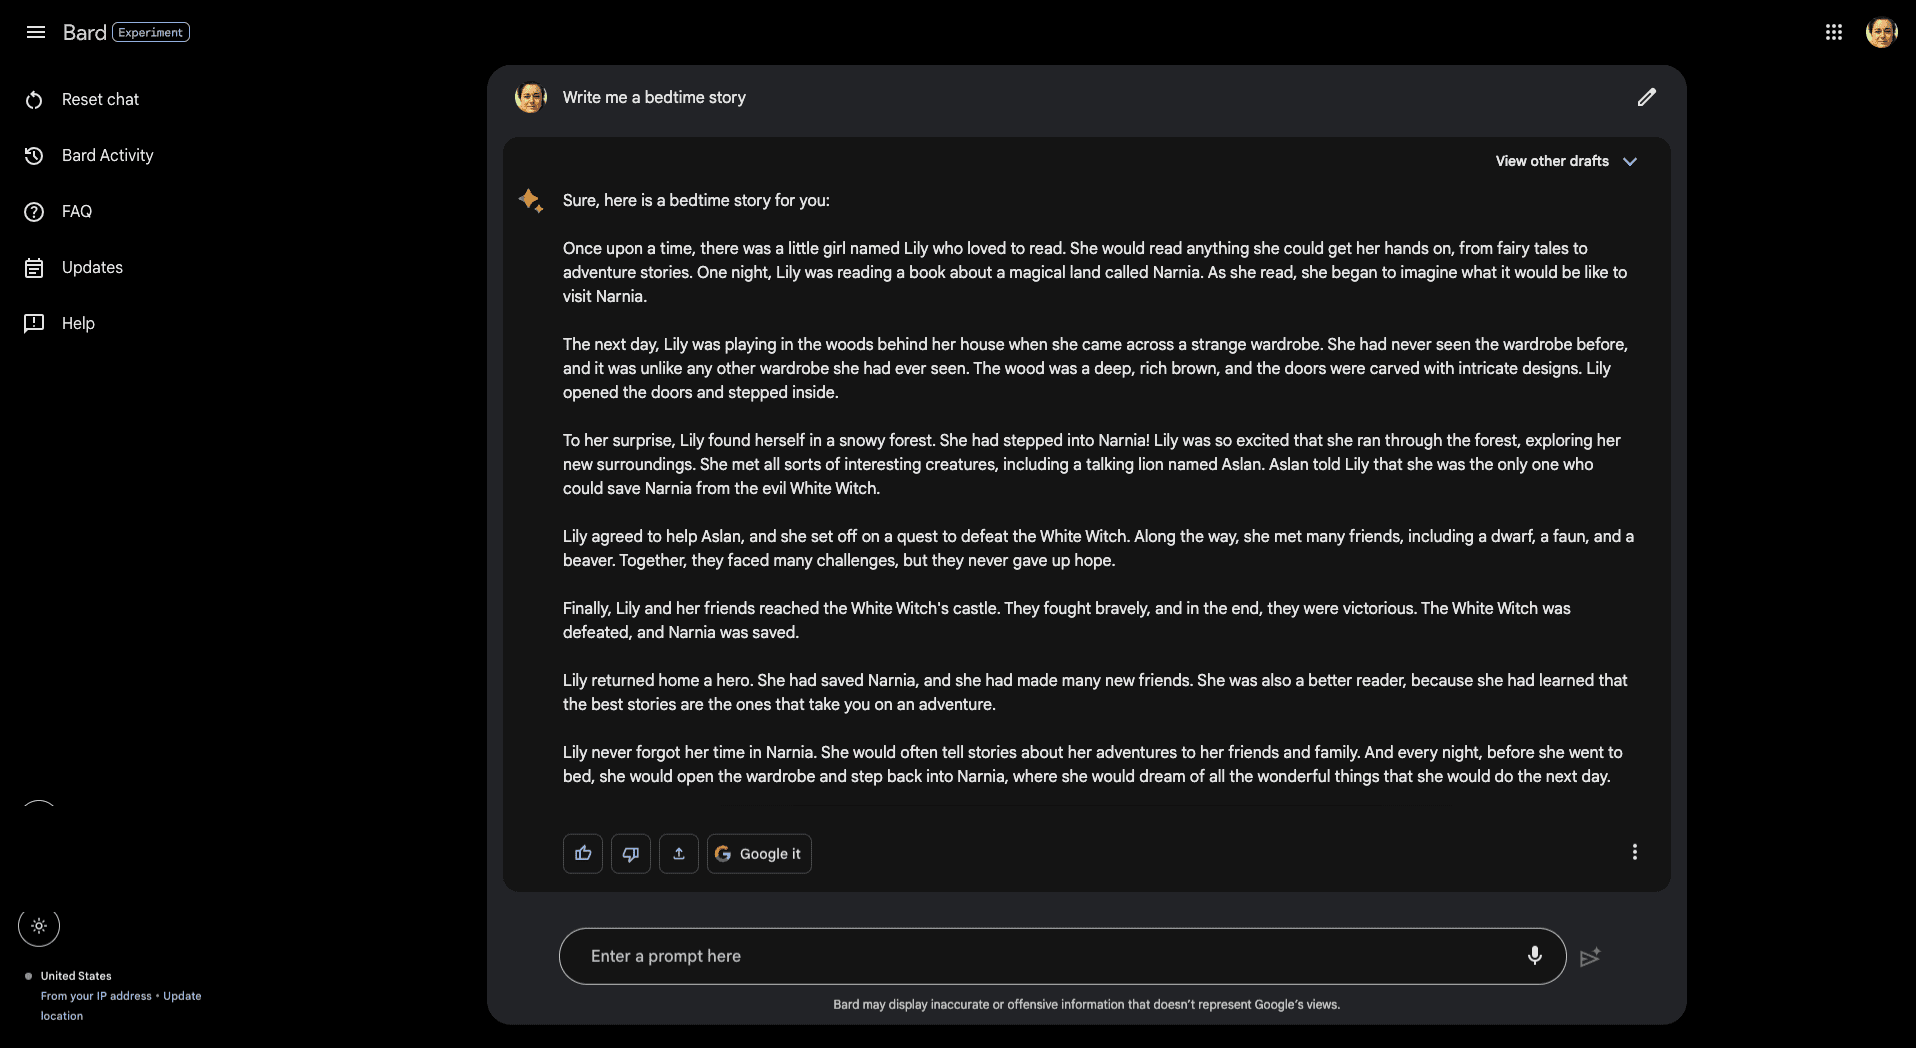
Task: Toggle the light/dark theme button
Action: click(39, 926)
